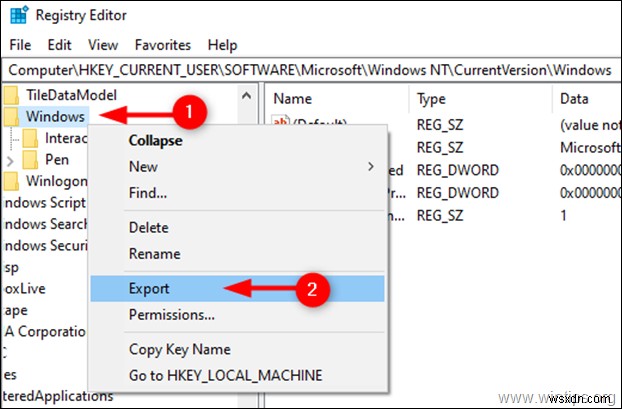Select the Windows Search key
622x409 pixels.
click(x=44, y=224)
